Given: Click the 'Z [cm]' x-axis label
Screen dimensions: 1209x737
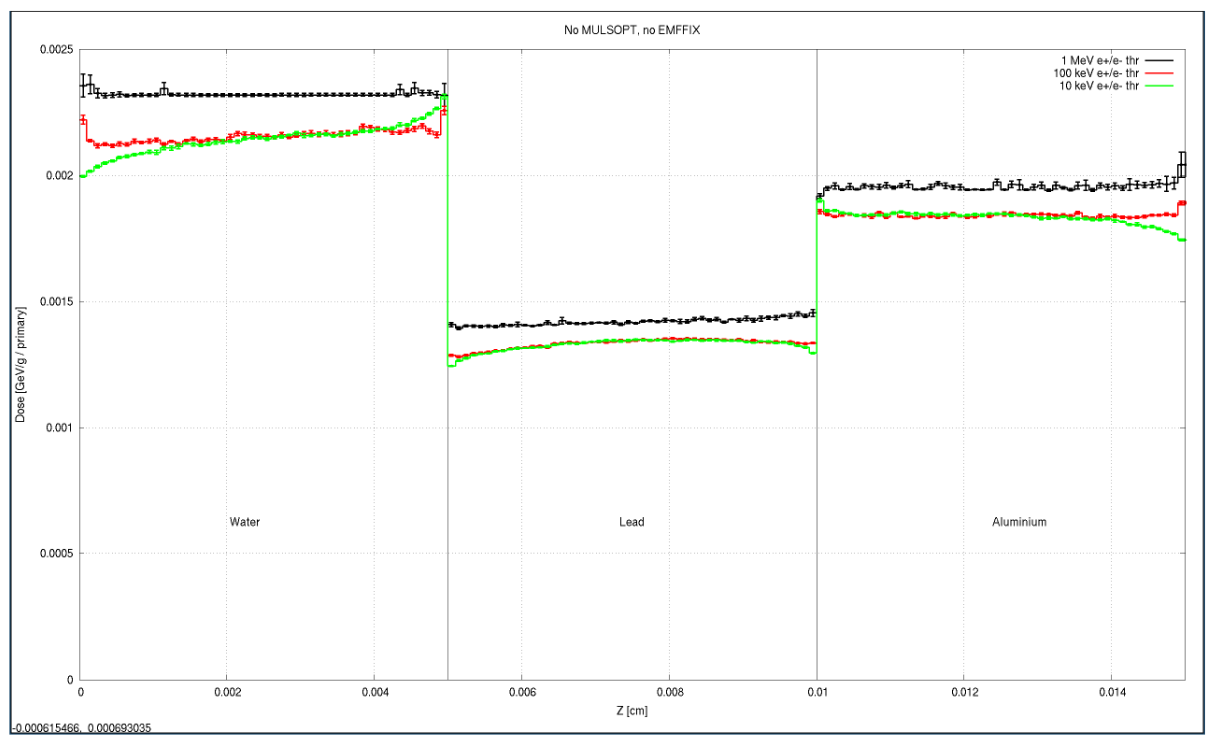Looking at the screenshot, I should click(x=632, y=709).
